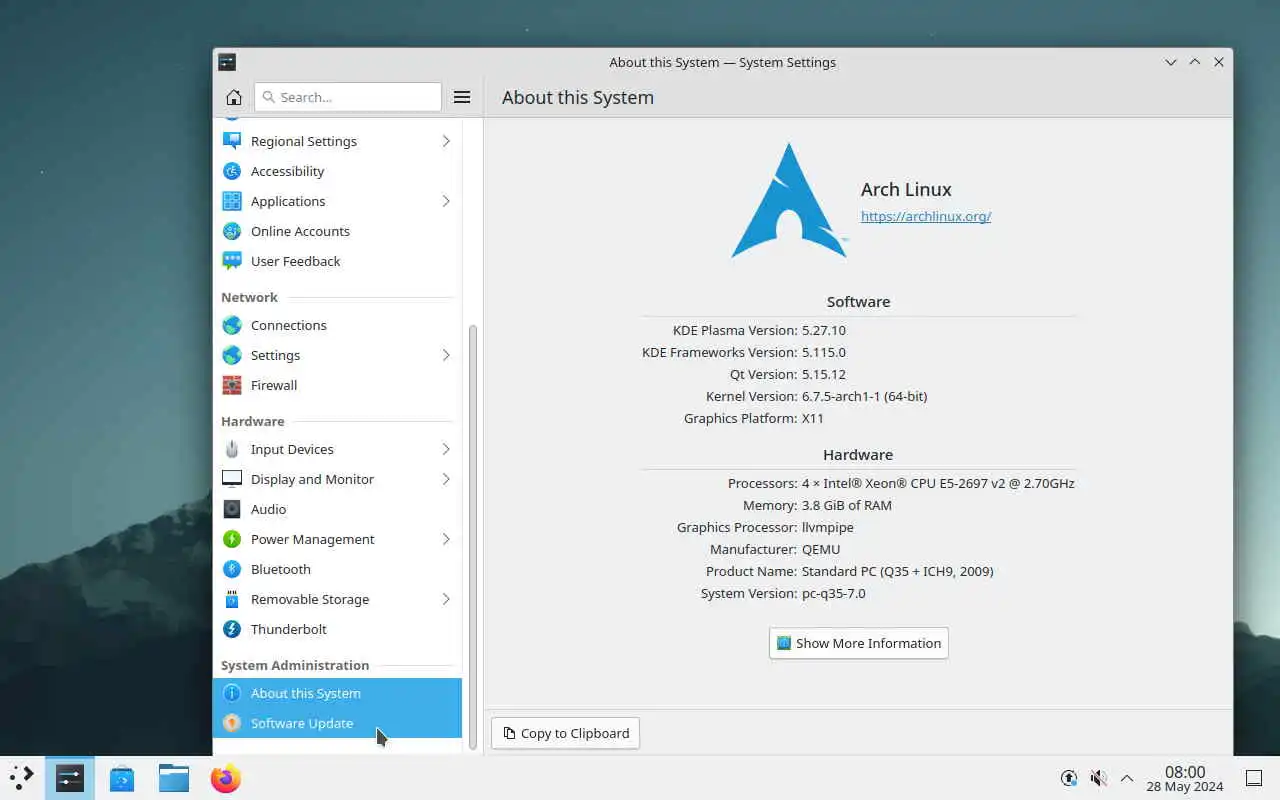Show the desktop via panel corner button
Image resolution: width=1280 pixels, height=800 pixels.
(1254, 778)
